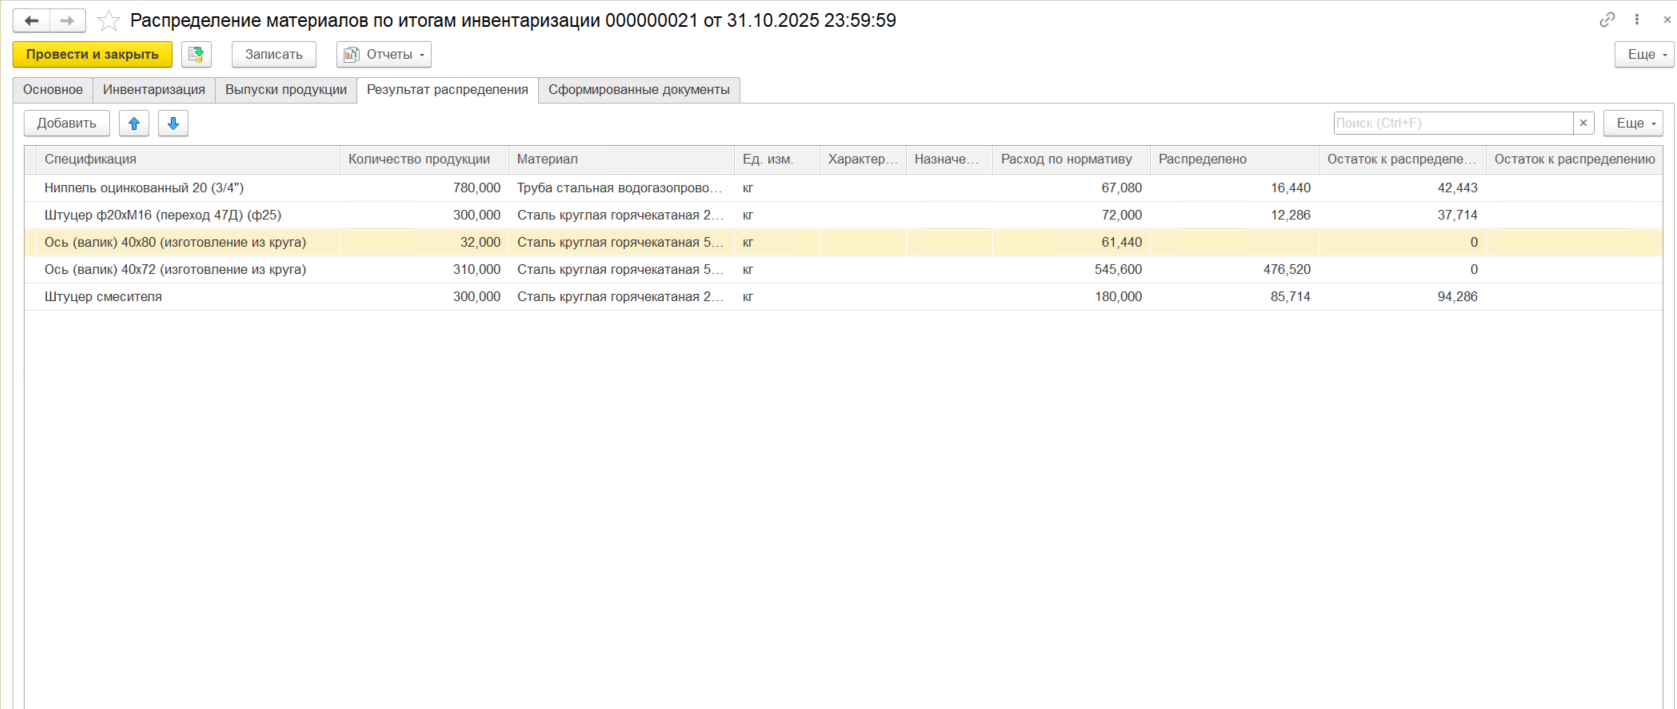
Task: Move row up with blue arrow
Action: (x=134, y=123)
